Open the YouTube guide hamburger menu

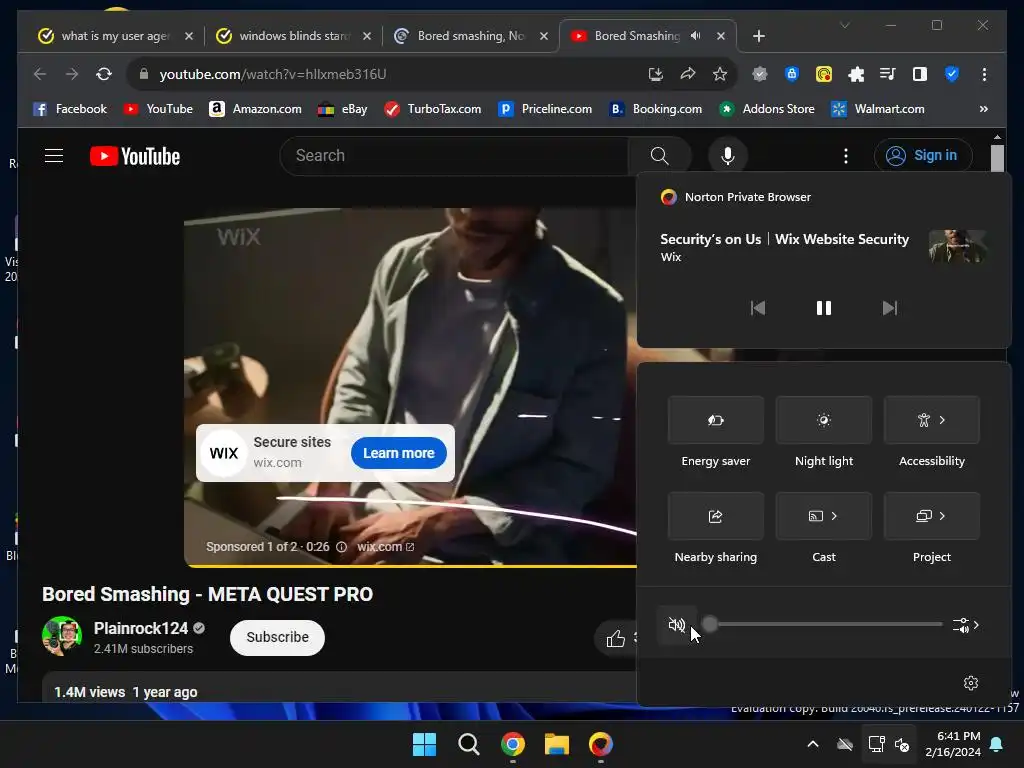(54, 156)
